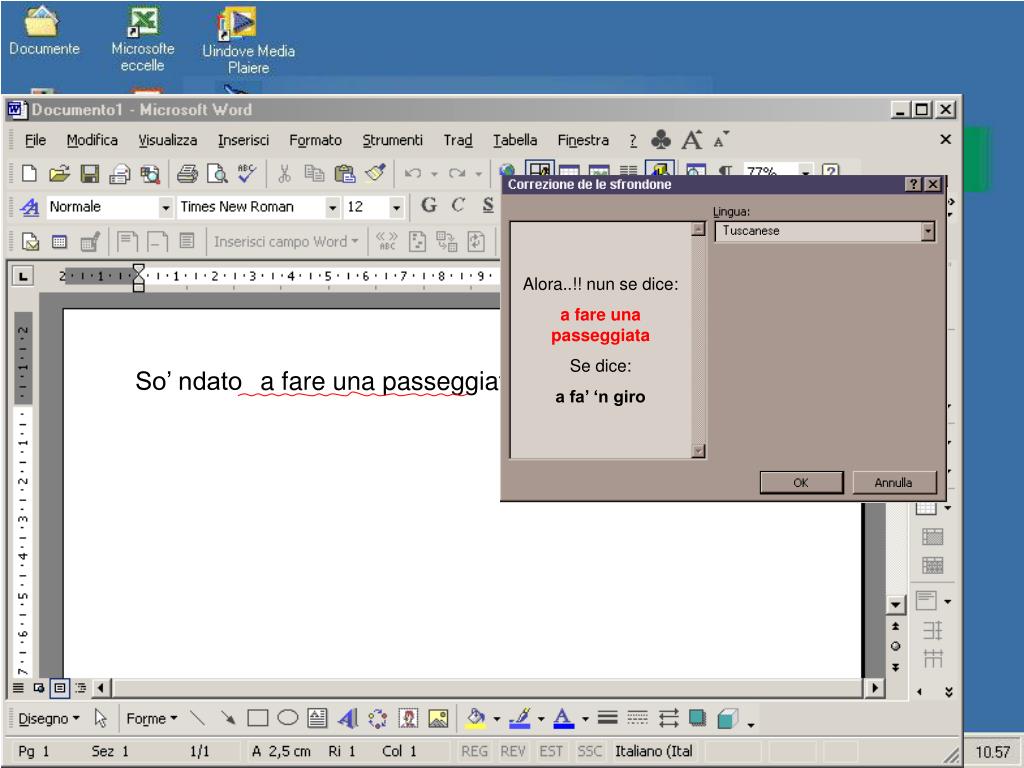Click the horizontal scrollbar right arrow
The image size is (1024, 768).
874,687
